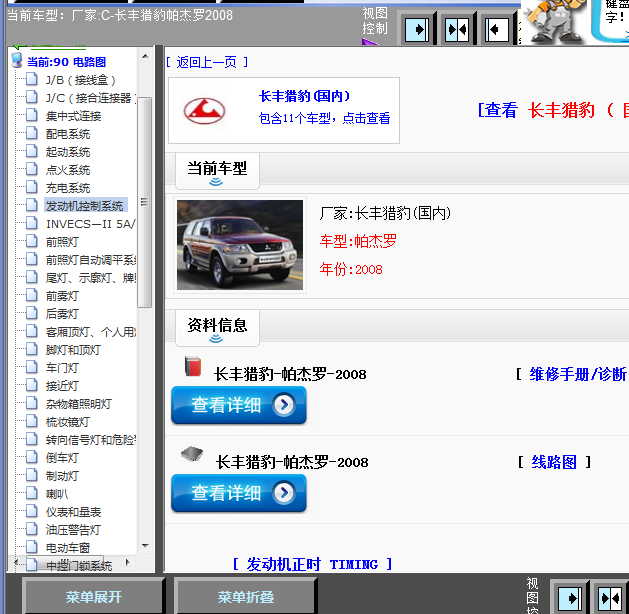629x614 pixels.
Task: Select 客厢顶灯、个人用灯 item
Action: click(x=91, y=332)
